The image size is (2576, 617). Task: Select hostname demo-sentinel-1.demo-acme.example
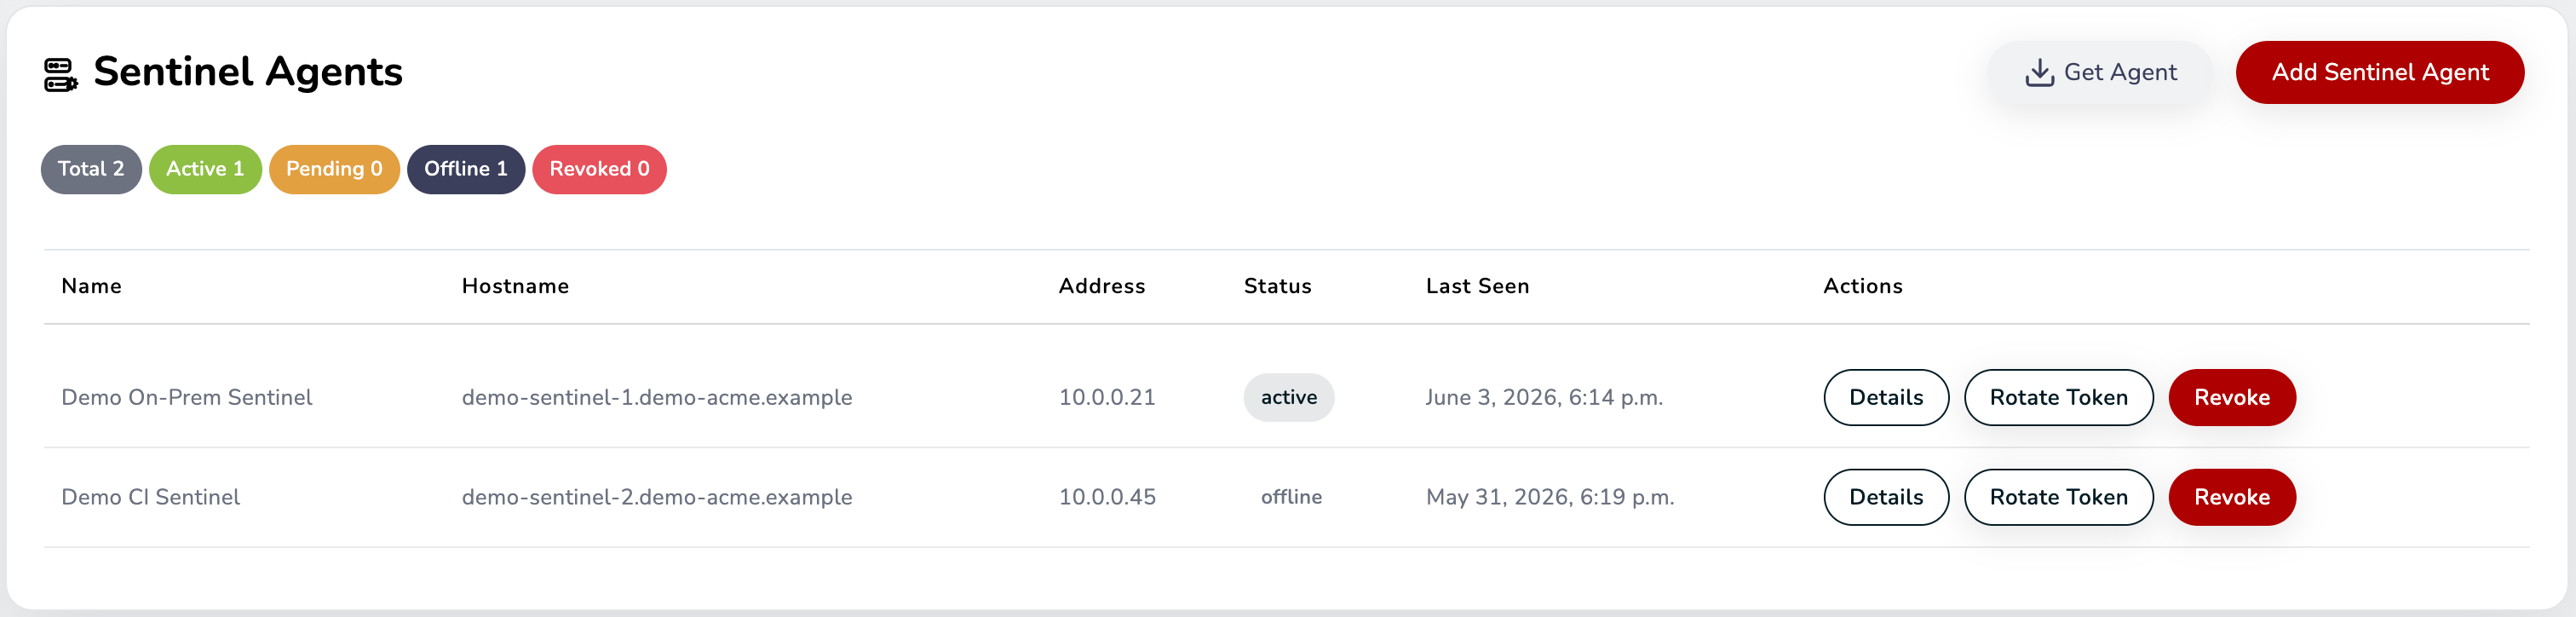657,397
